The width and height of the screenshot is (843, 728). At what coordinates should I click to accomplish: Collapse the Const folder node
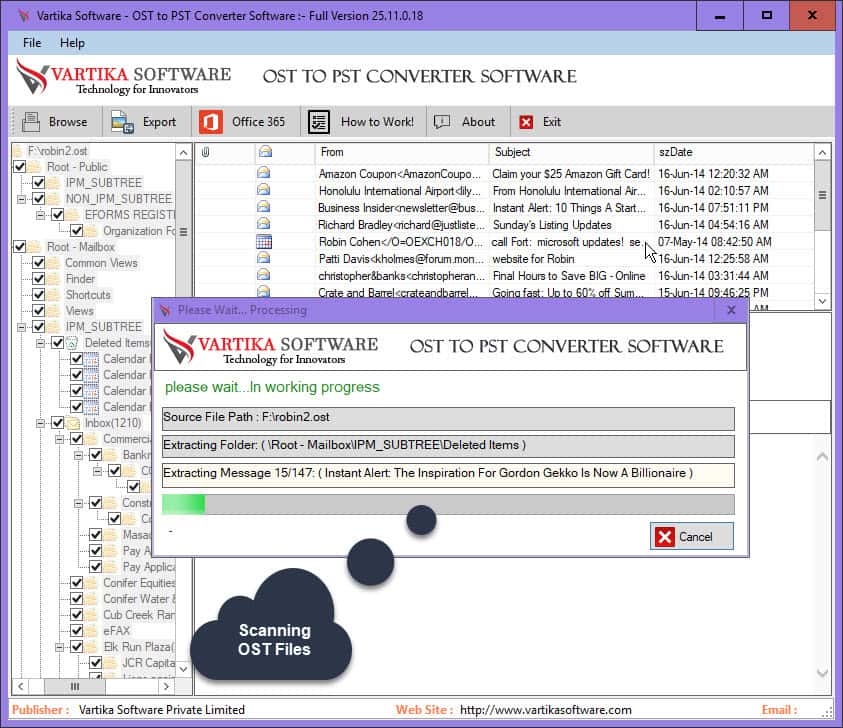pos(78,503)
